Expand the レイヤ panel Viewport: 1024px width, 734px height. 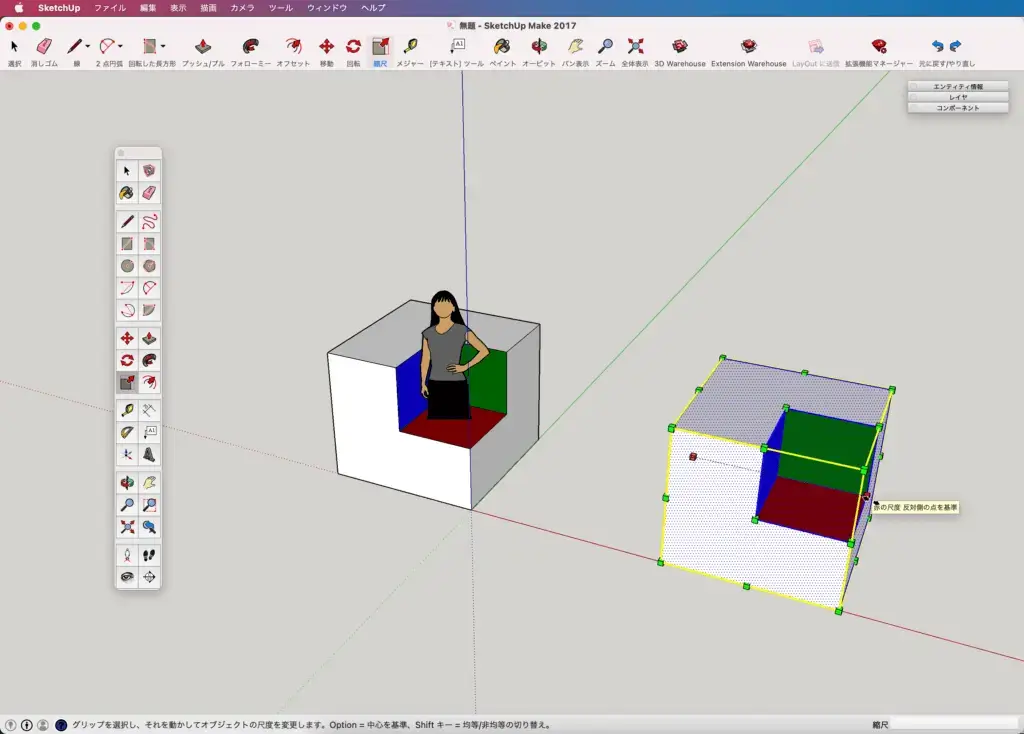(958, 97)
